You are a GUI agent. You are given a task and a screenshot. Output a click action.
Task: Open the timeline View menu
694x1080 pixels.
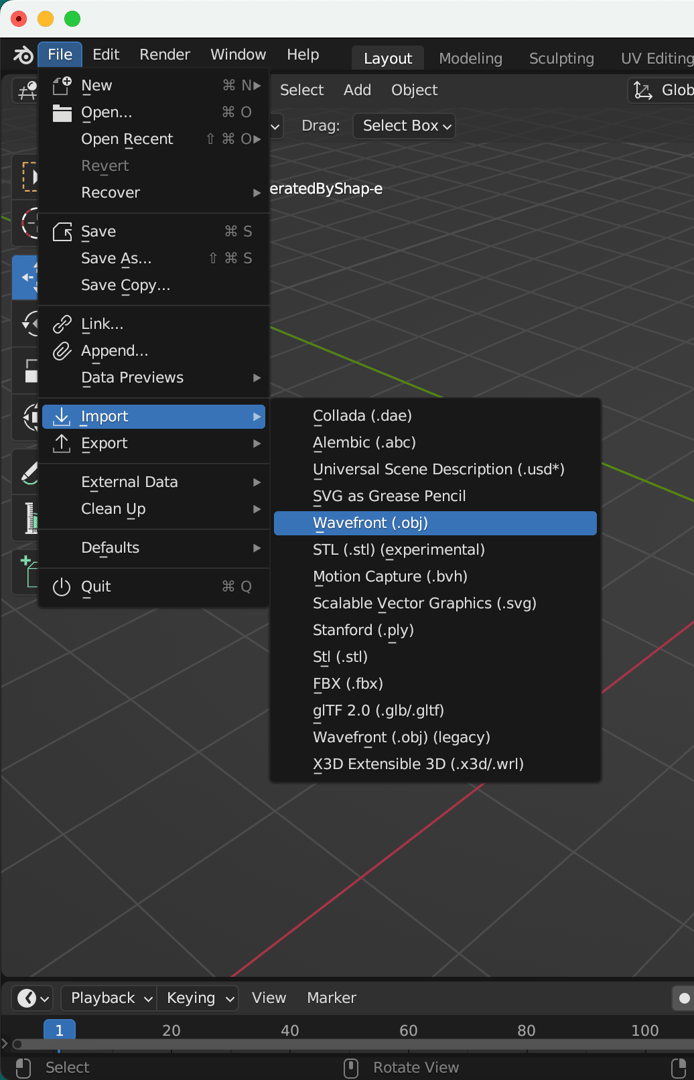pyautogui.click(x=269, y=997)
